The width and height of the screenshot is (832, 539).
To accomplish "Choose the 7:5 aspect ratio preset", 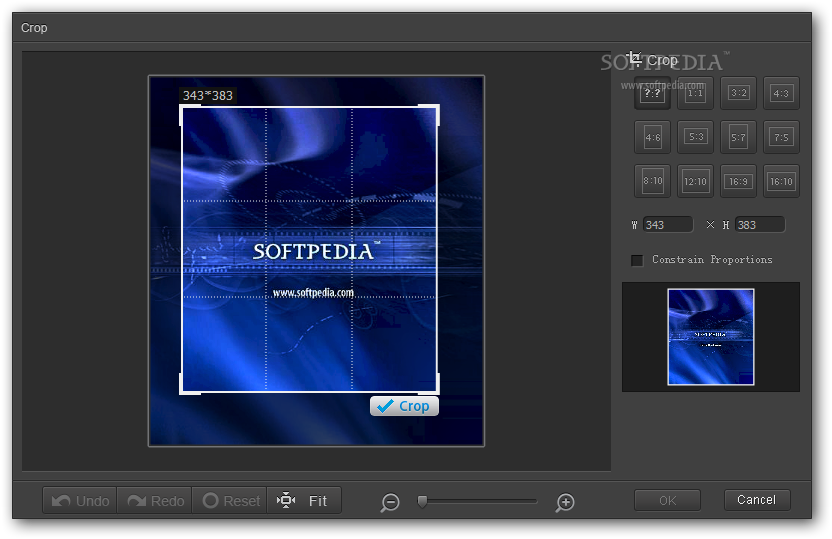I will pyautogui.click(x=781, y=137).
